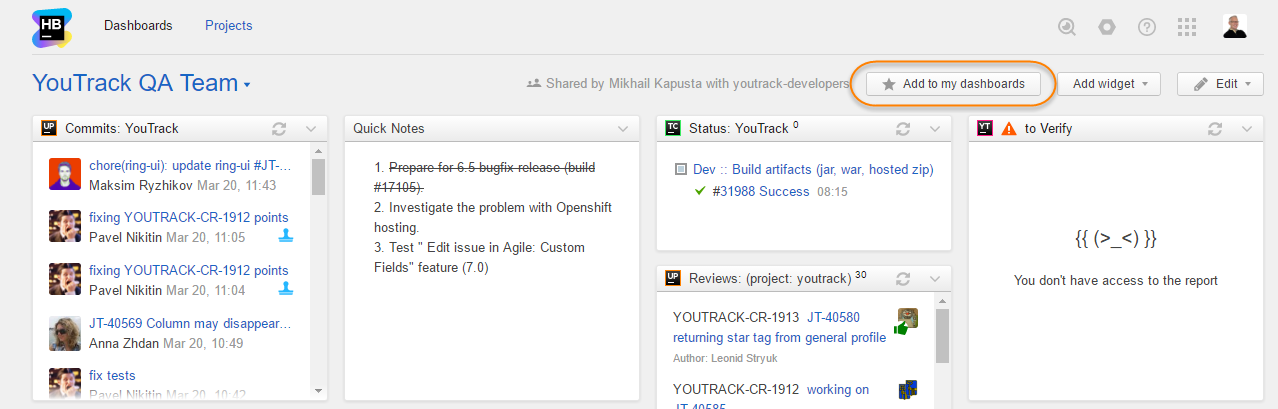Go to the Dashboards tab

[138, 26]
